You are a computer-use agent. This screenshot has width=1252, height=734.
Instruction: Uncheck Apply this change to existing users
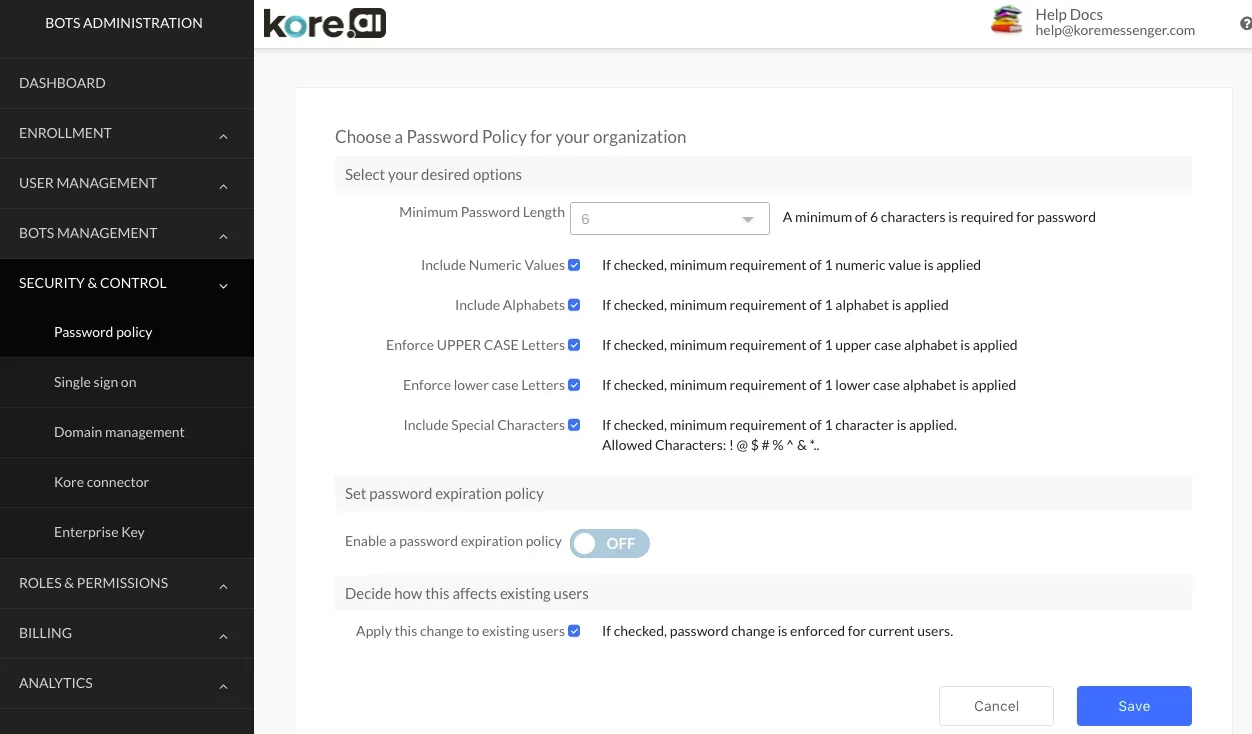click(x=573, y=630)
